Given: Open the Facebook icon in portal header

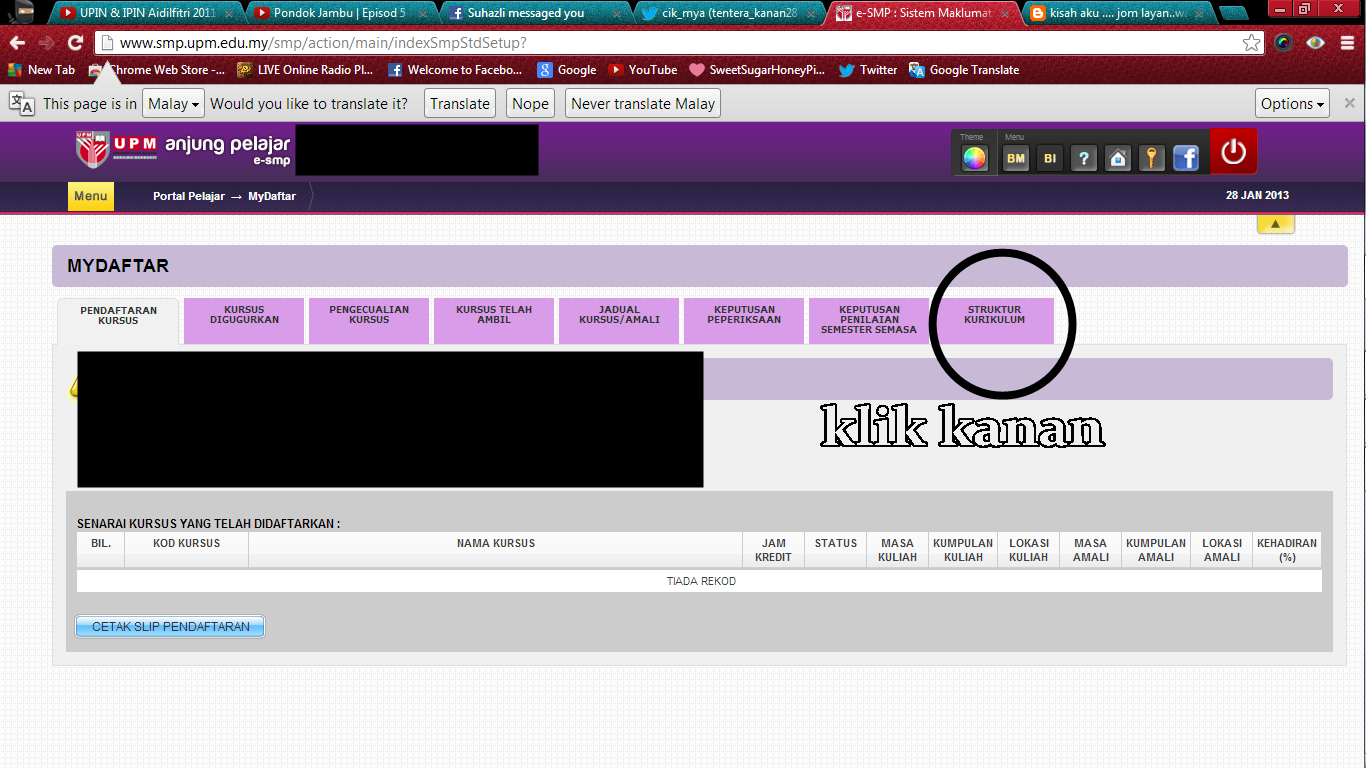Looking at the screenshot, I should tap(1186, 158).
